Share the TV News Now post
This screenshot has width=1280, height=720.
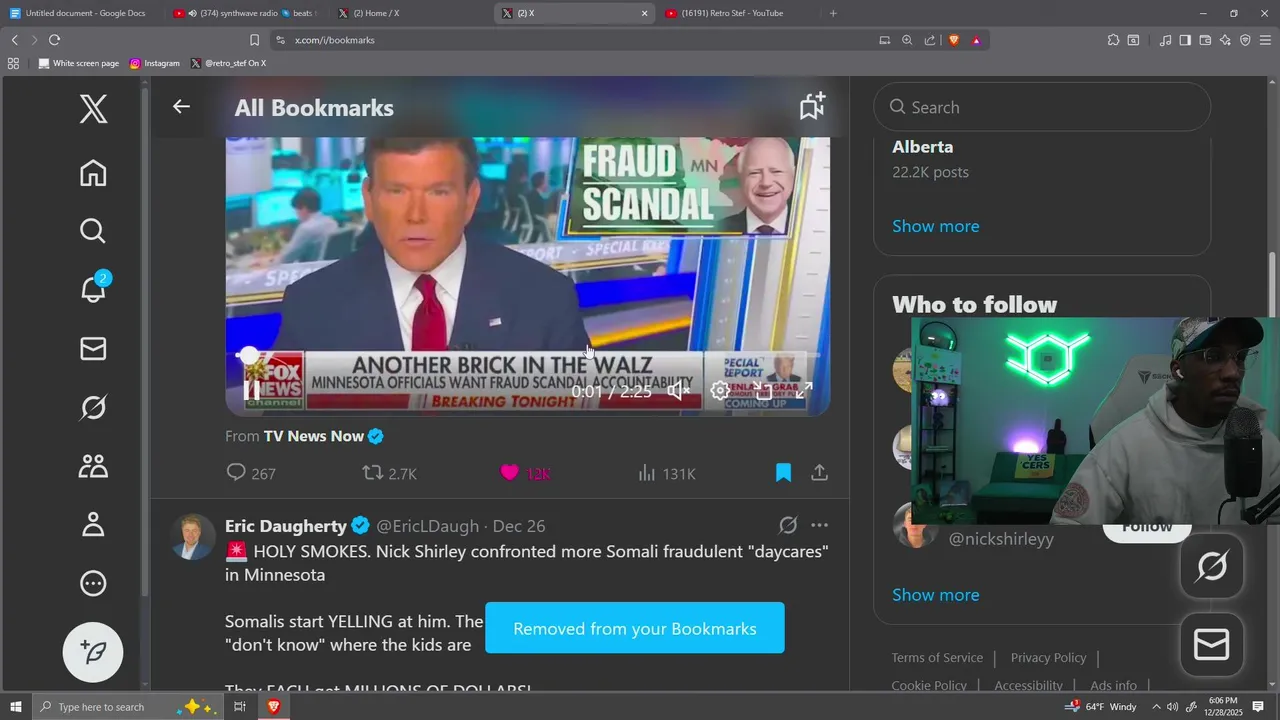[819, 472]
